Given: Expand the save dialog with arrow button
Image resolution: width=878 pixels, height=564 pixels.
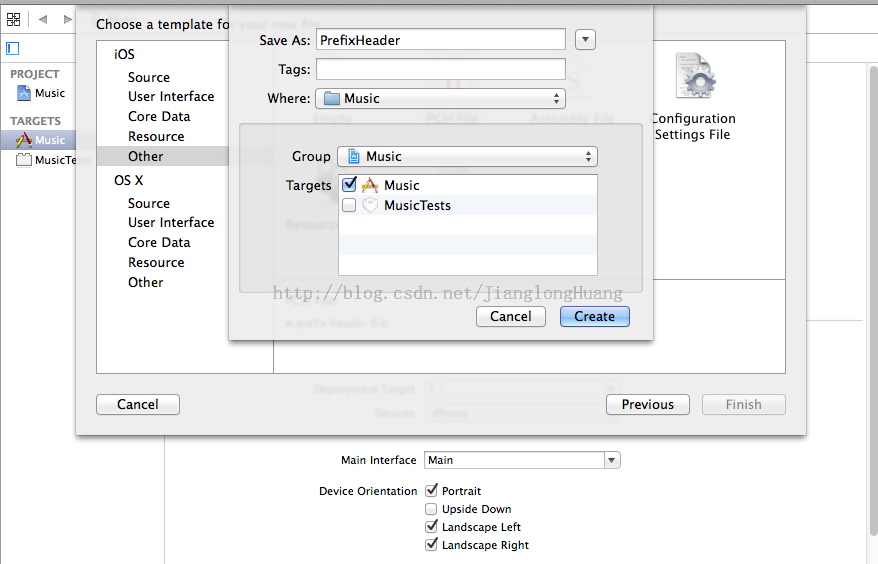Looking at the screenshot, I should click(585, 40).
